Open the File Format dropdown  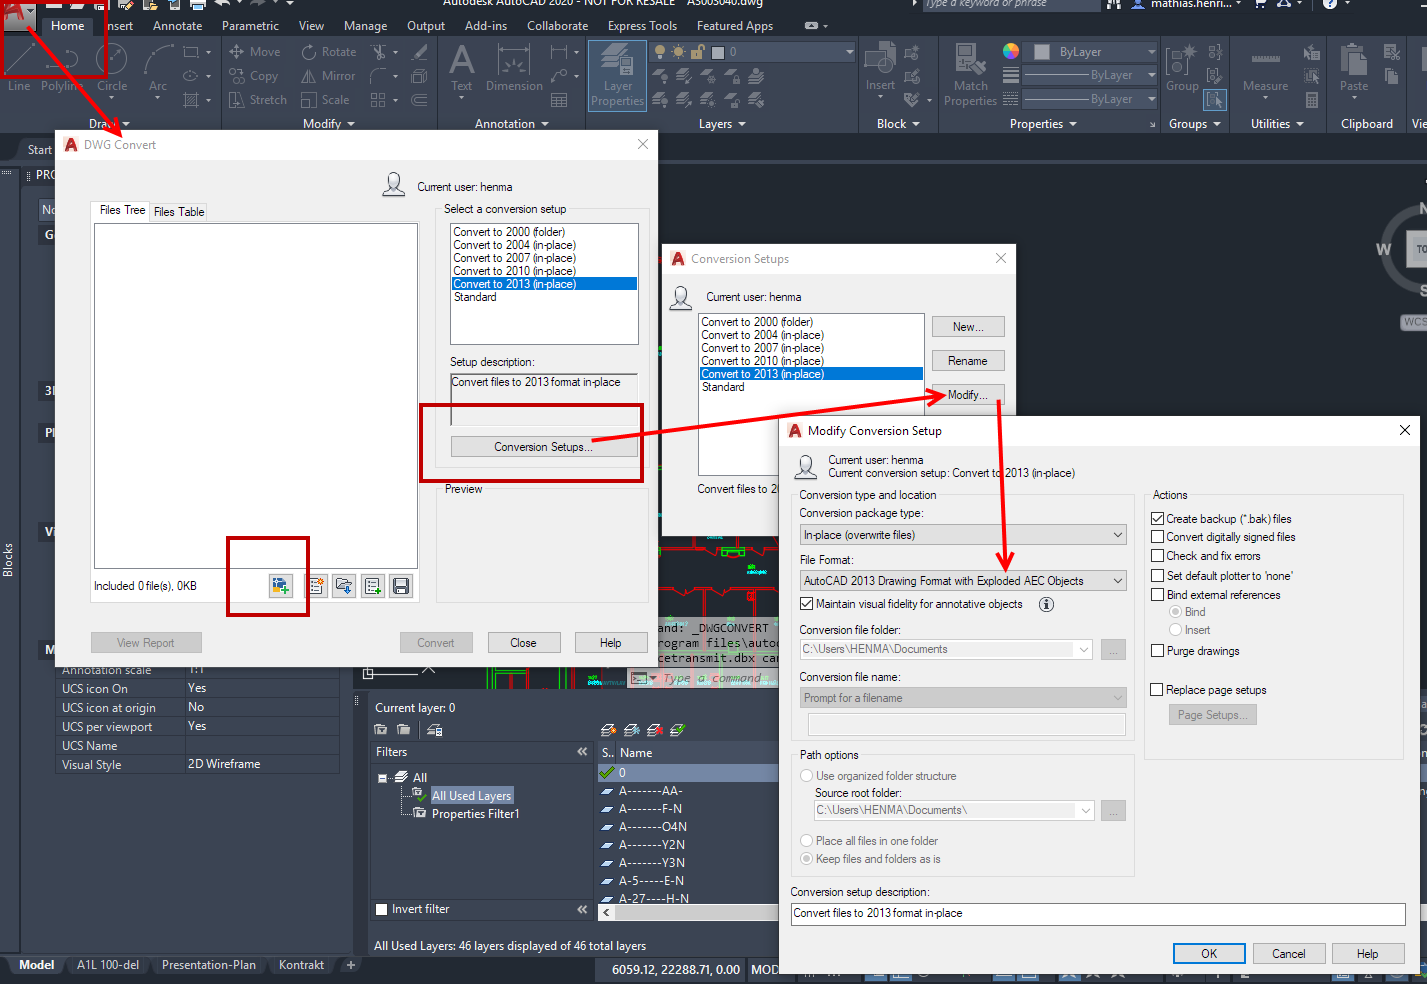click(x=963, y=581)
